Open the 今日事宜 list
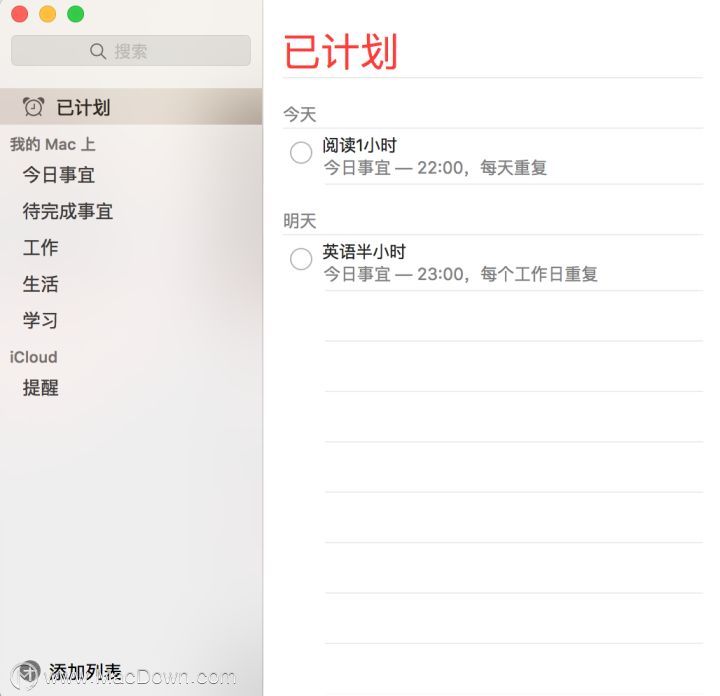Screen dimensions: 720x696 click(x=59, y=175)
